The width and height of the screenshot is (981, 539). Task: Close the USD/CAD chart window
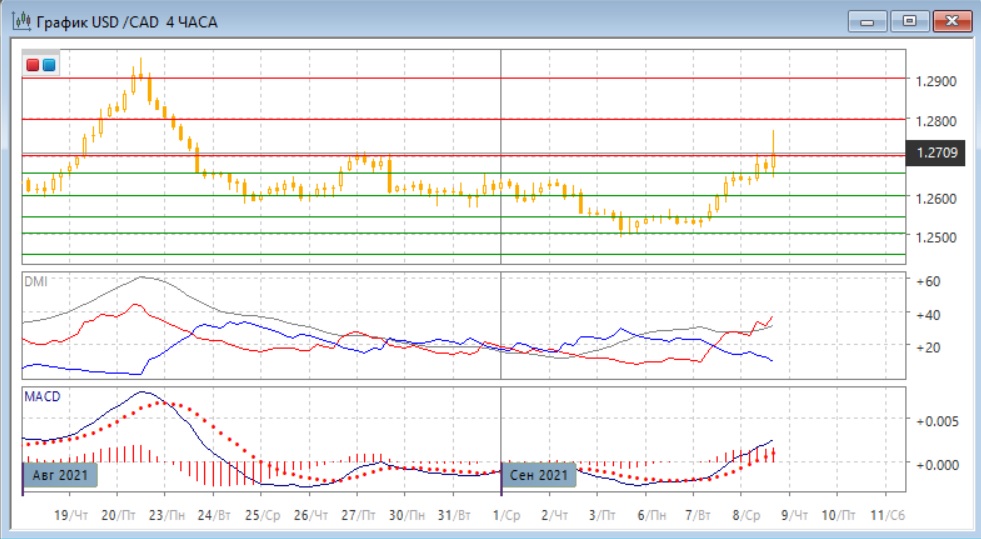coord(951,21)
